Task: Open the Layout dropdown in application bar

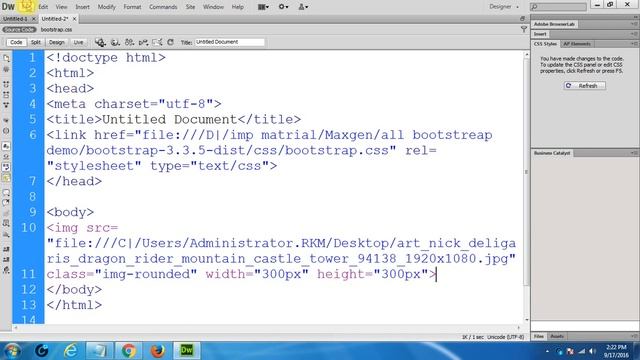Action: pyautogui.click(x=263, y=7)
